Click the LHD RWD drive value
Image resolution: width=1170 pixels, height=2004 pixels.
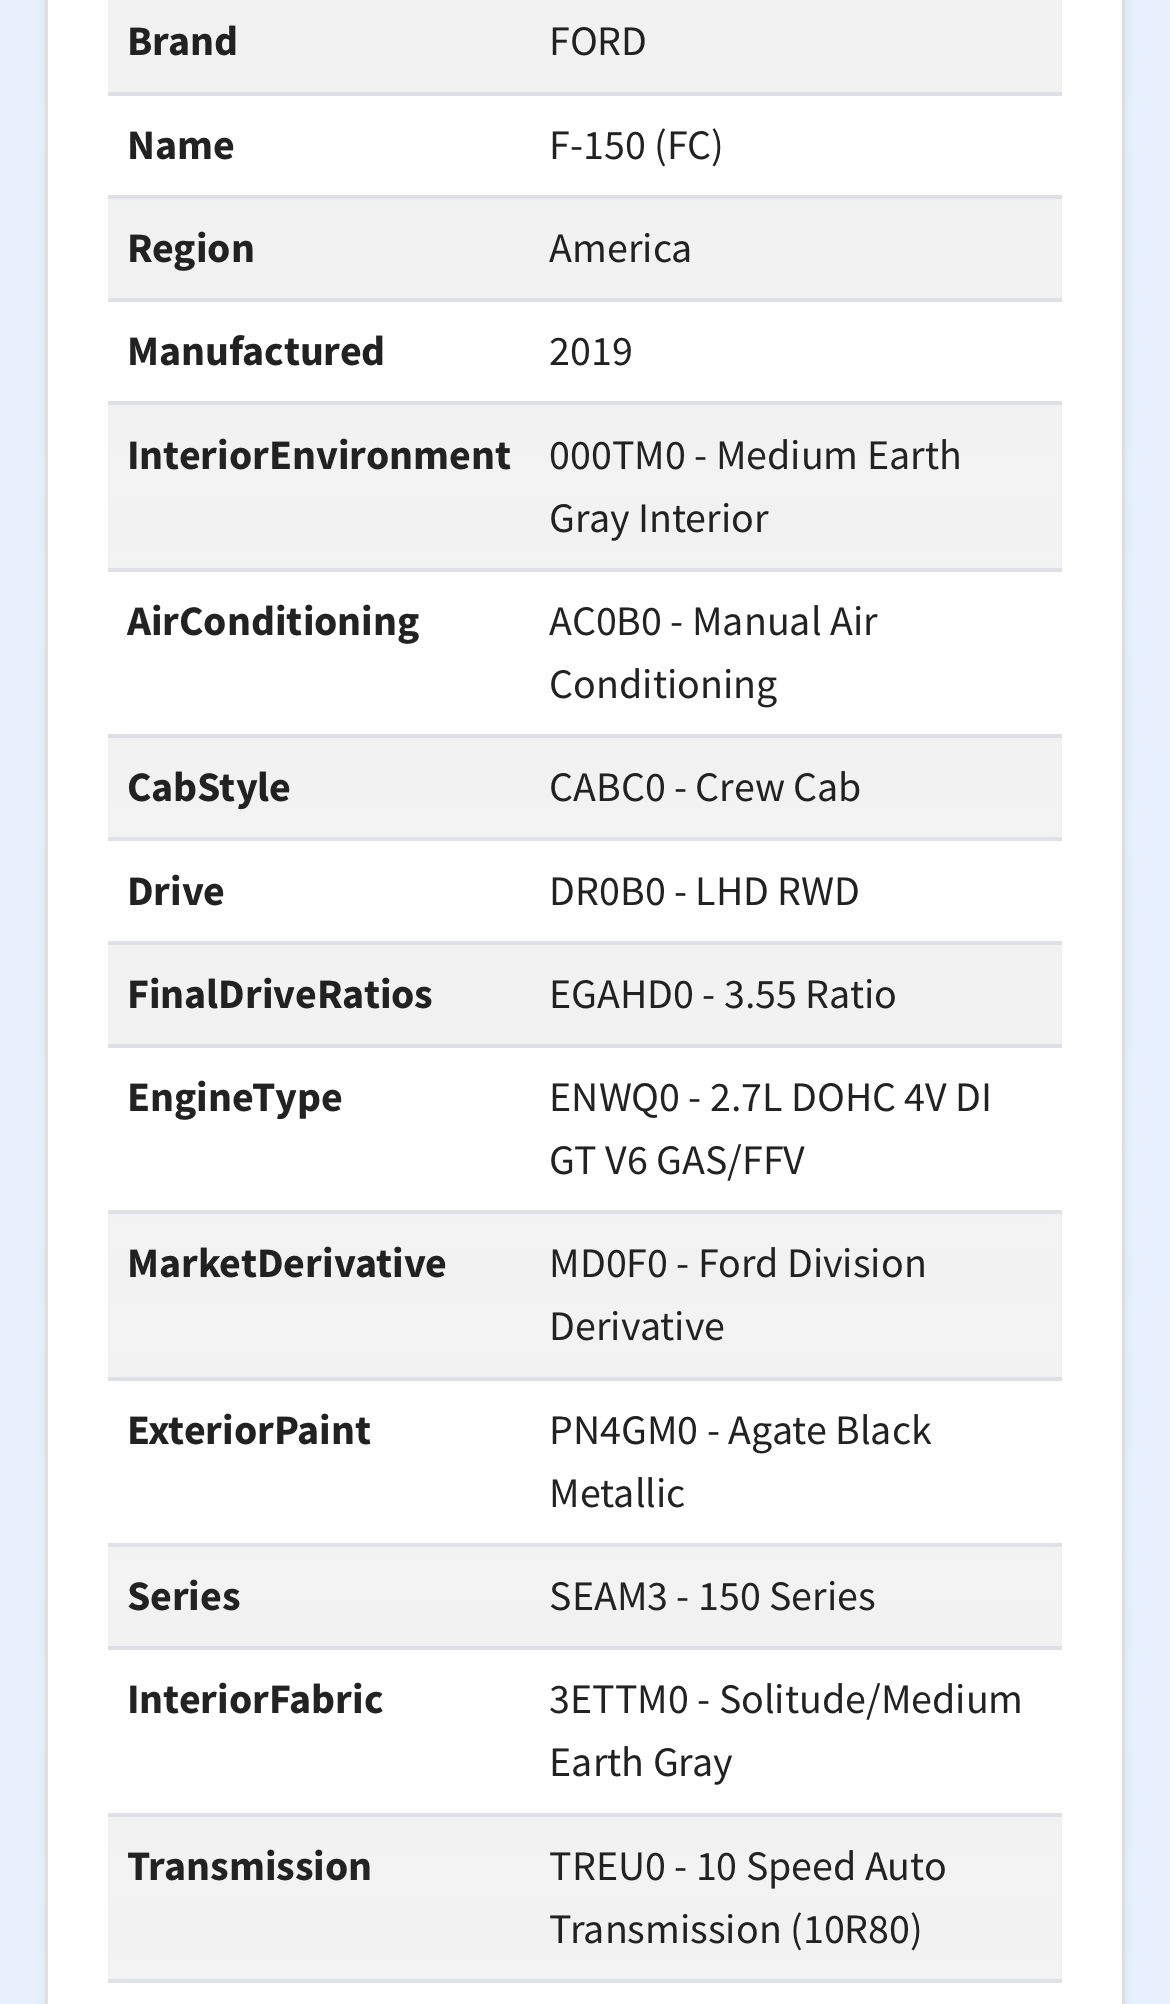point(703,892)
